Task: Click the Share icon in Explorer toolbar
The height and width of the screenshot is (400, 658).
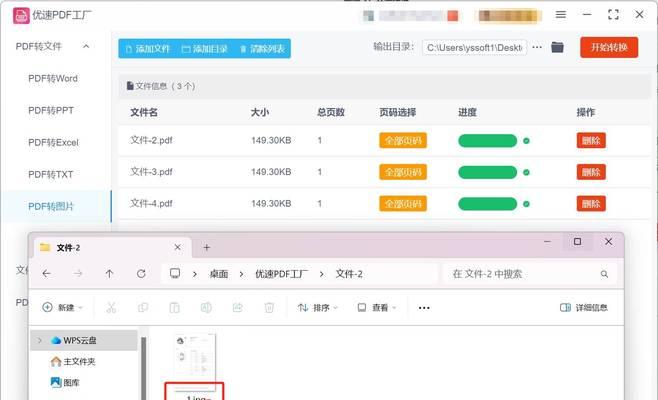Action: click(x=238, y=308)
